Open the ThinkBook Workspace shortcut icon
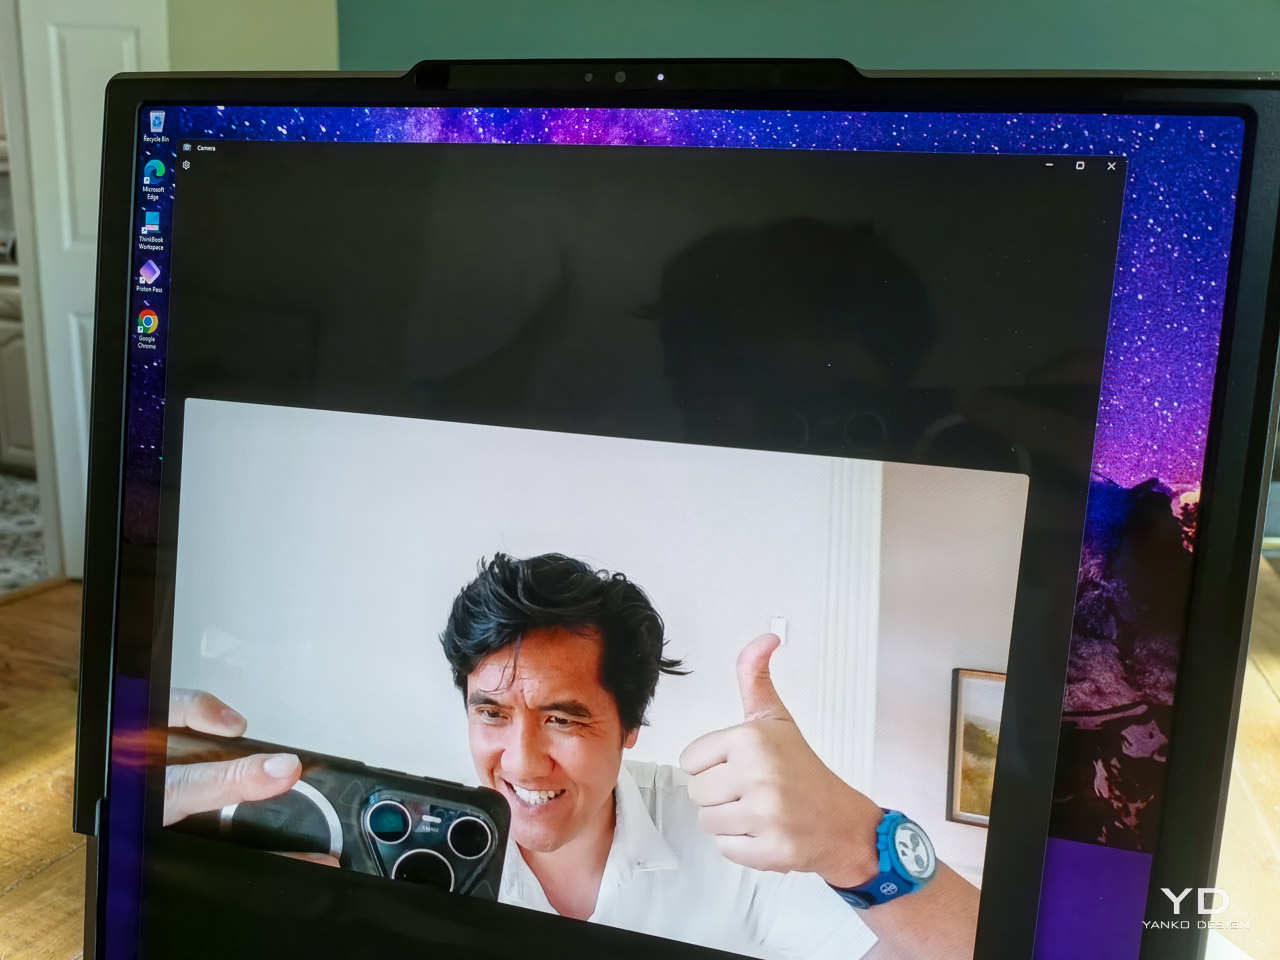The image size is (1280, 960). [151, 221]
